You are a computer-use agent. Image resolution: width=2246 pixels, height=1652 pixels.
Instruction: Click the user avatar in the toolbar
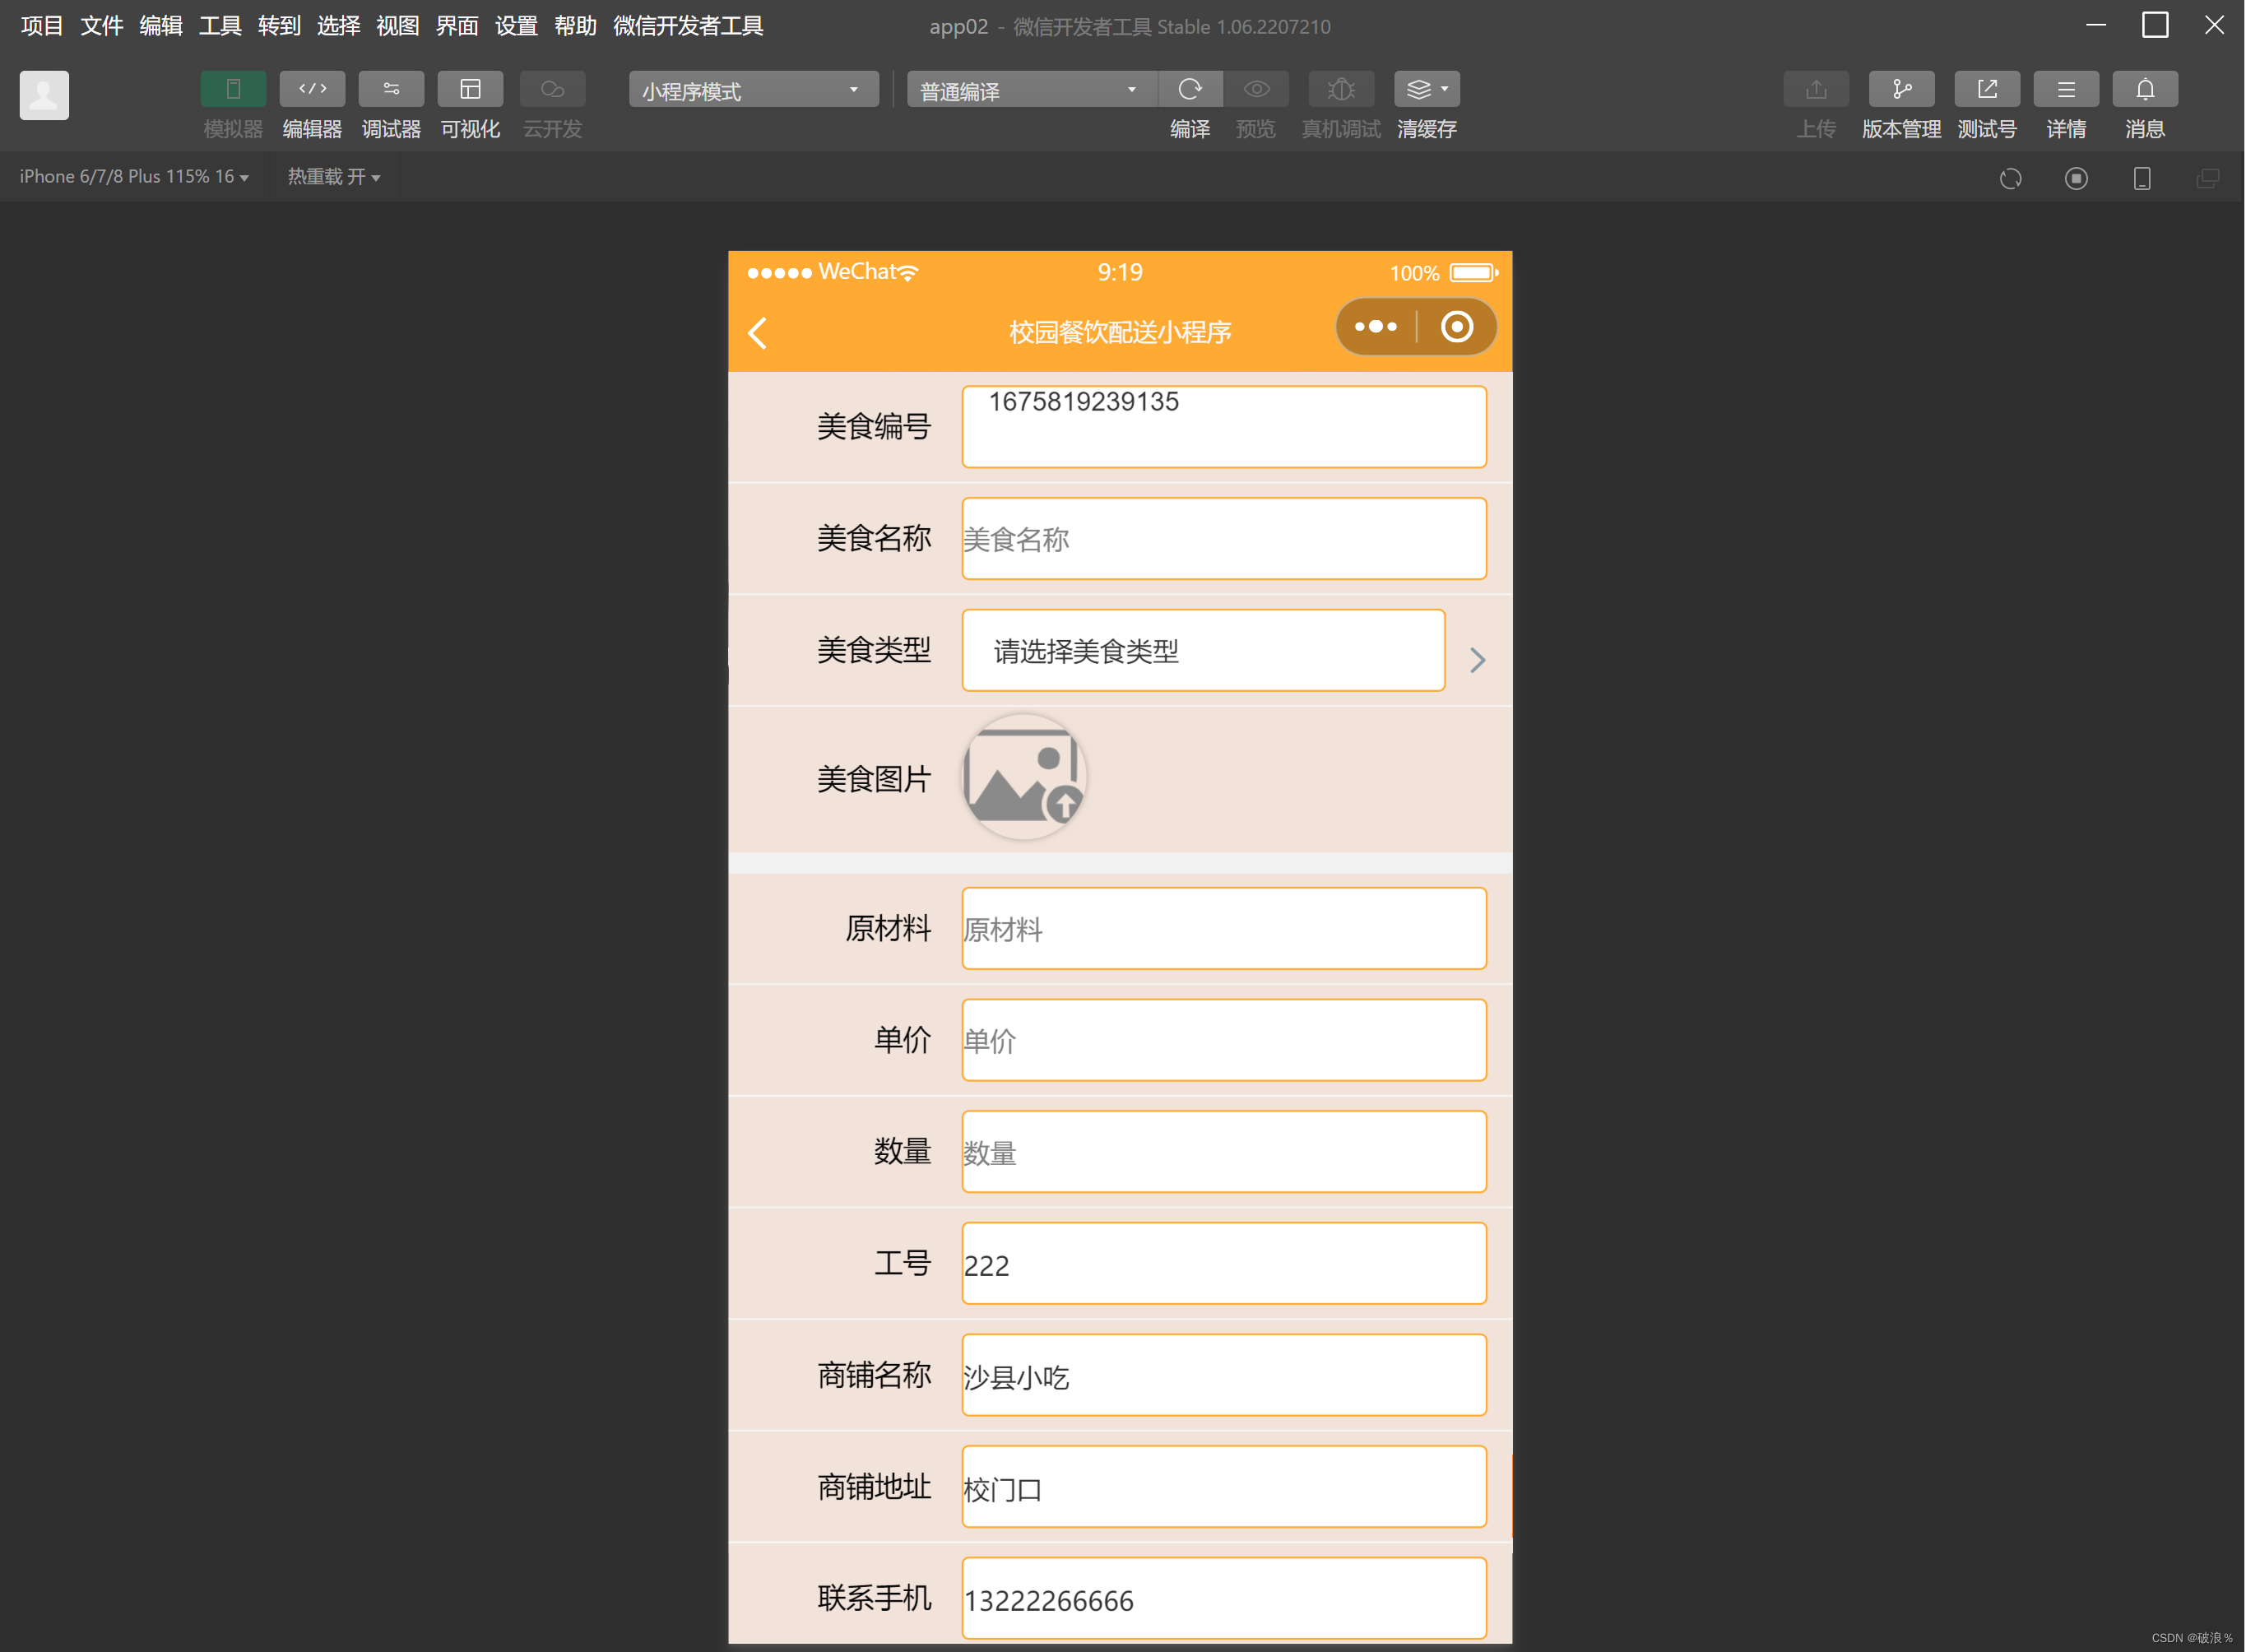(44, 95)
